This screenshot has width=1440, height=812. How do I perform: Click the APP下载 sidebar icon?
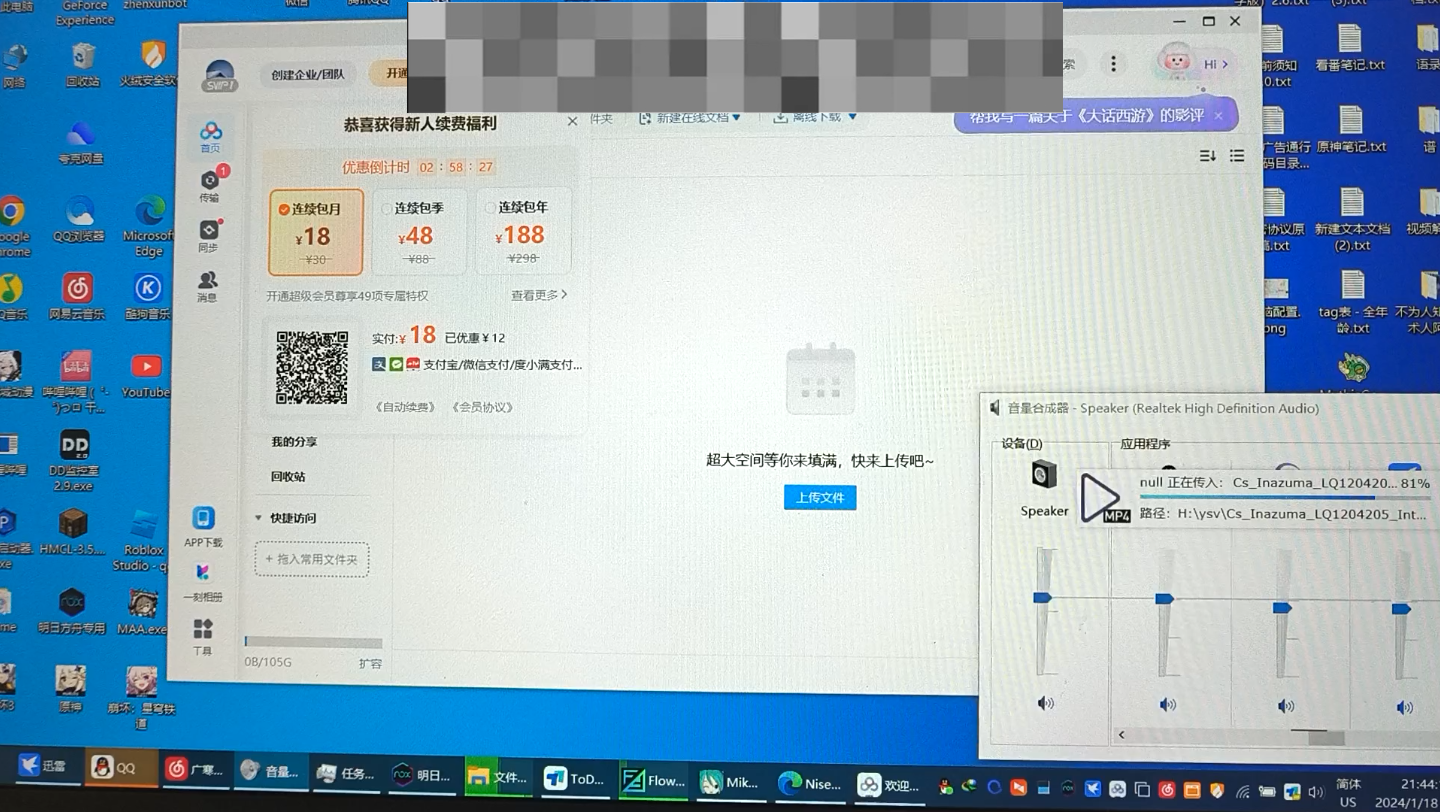(x=203, y=526)
